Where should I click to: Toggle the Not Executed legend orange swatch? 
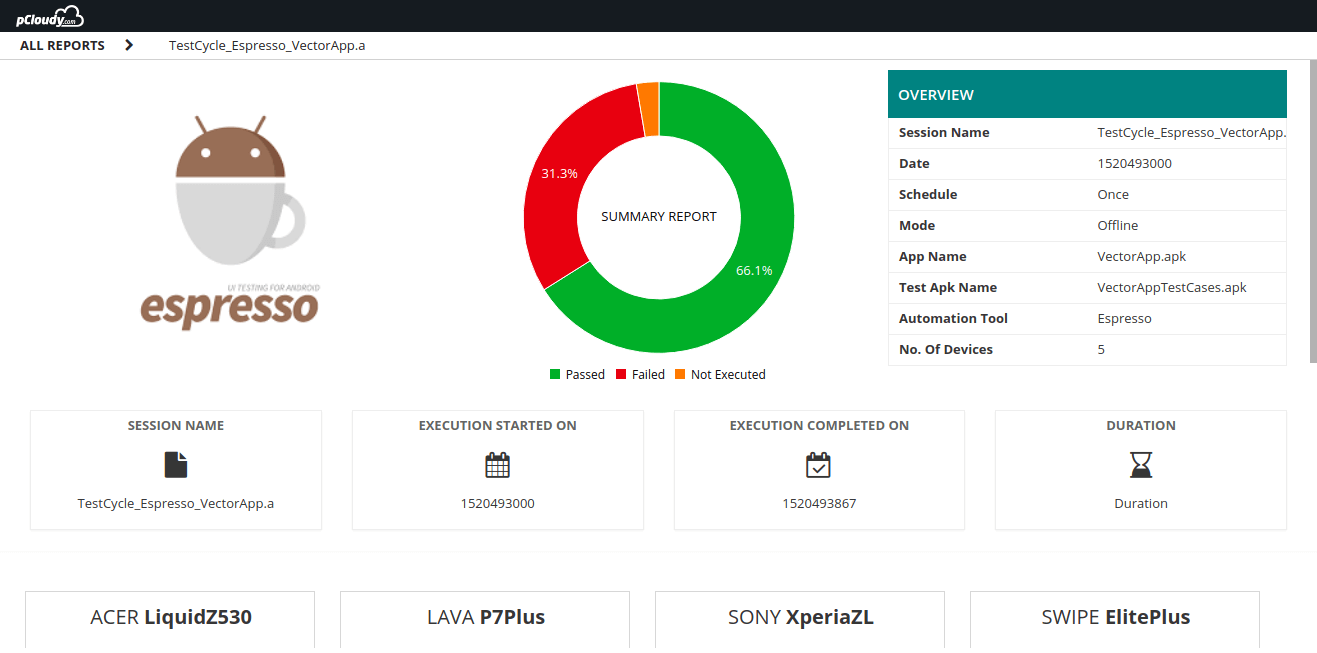point(680,374)
